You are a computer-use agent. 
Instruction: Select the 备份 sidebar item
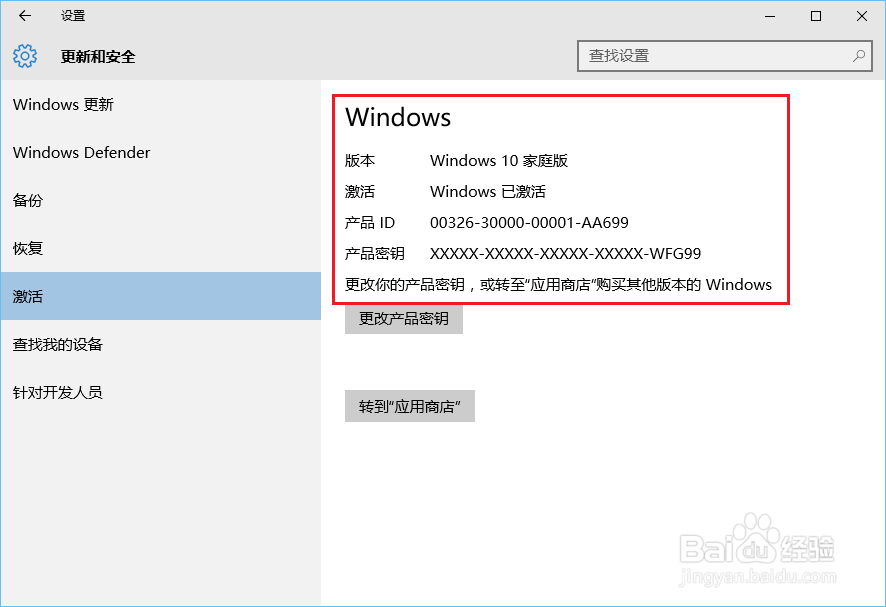coord(160,201)
